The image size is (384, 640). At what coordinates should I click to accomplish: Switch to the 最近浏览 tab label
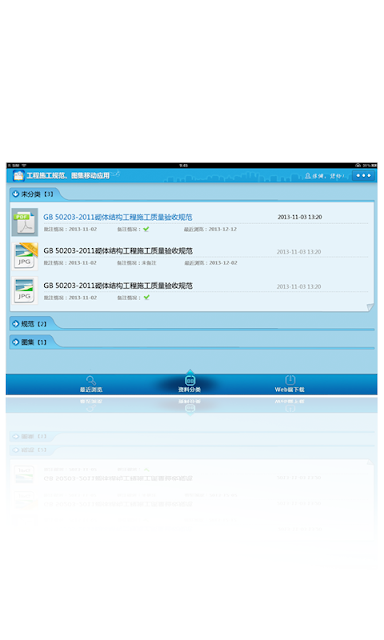[x=91, y=389]
